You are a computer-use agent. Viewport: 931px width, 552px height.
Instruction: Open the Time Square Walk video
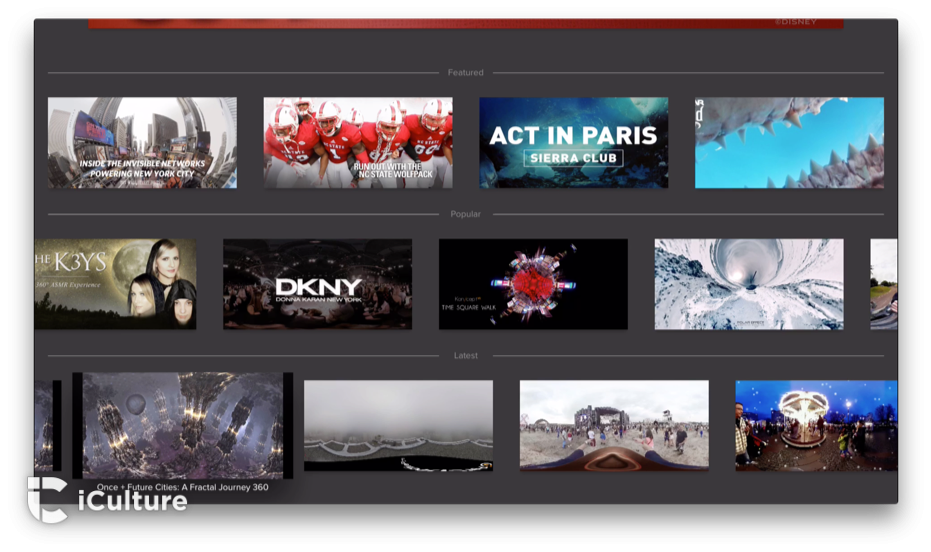point(533,284)
